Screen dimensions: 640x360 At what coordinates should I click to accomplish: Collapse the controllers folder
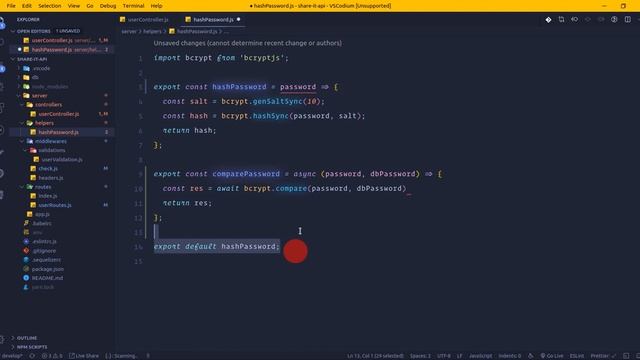point(48,104)
